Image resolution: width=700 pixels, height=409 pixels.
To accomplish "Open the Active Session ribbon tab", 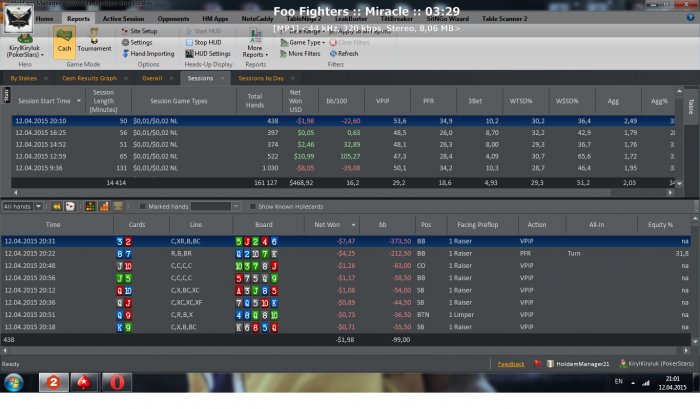I will pos(123,19).
